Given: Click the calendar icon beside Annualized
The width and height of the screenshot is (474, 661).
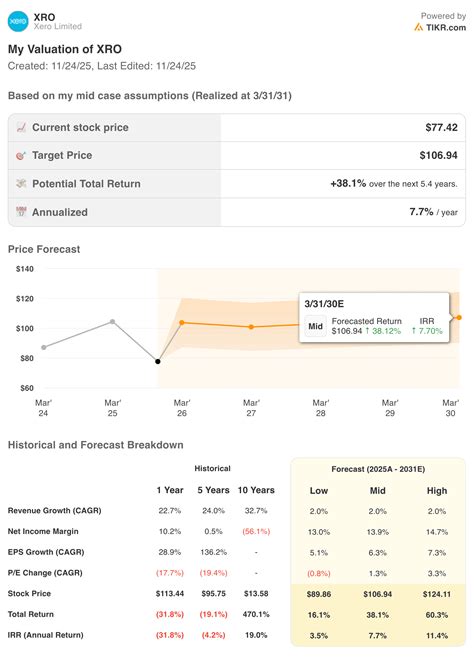Looking at the screenshot, I should click(x=21, y=212).
